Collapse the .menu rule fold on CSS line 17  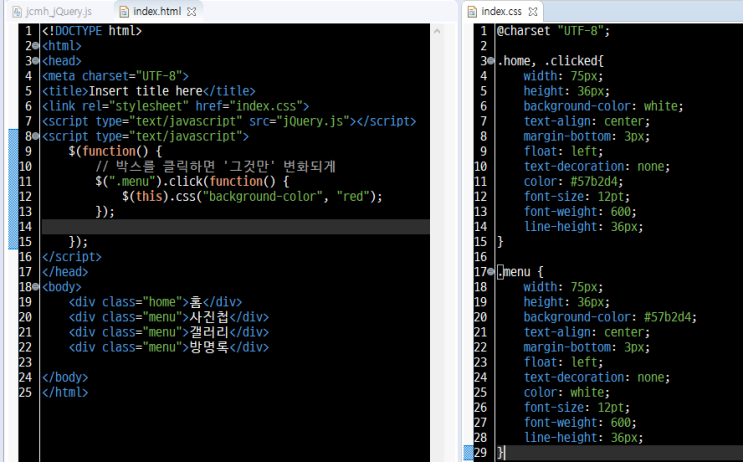(x=491, y=272)
